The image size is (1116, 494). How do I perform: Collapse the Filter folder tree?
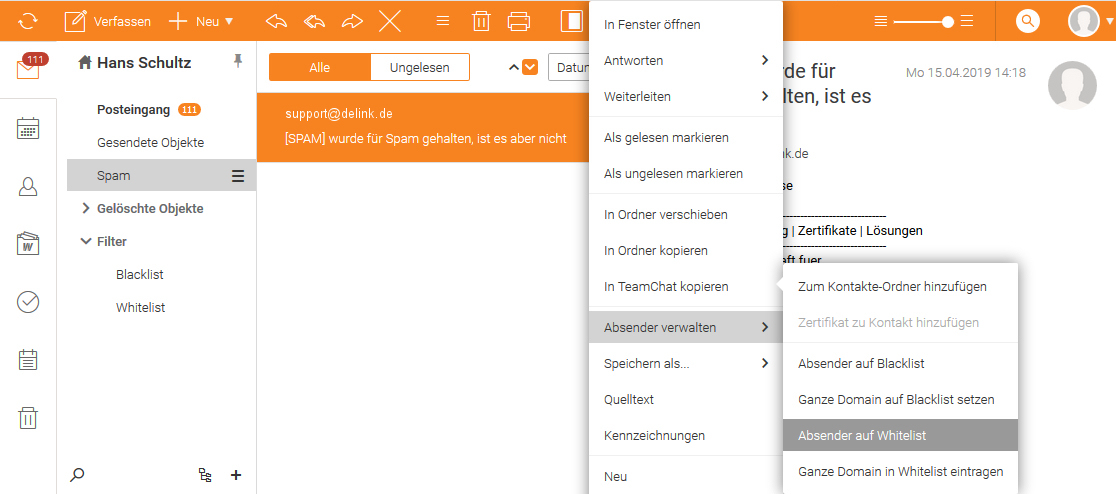click(85, 241)
